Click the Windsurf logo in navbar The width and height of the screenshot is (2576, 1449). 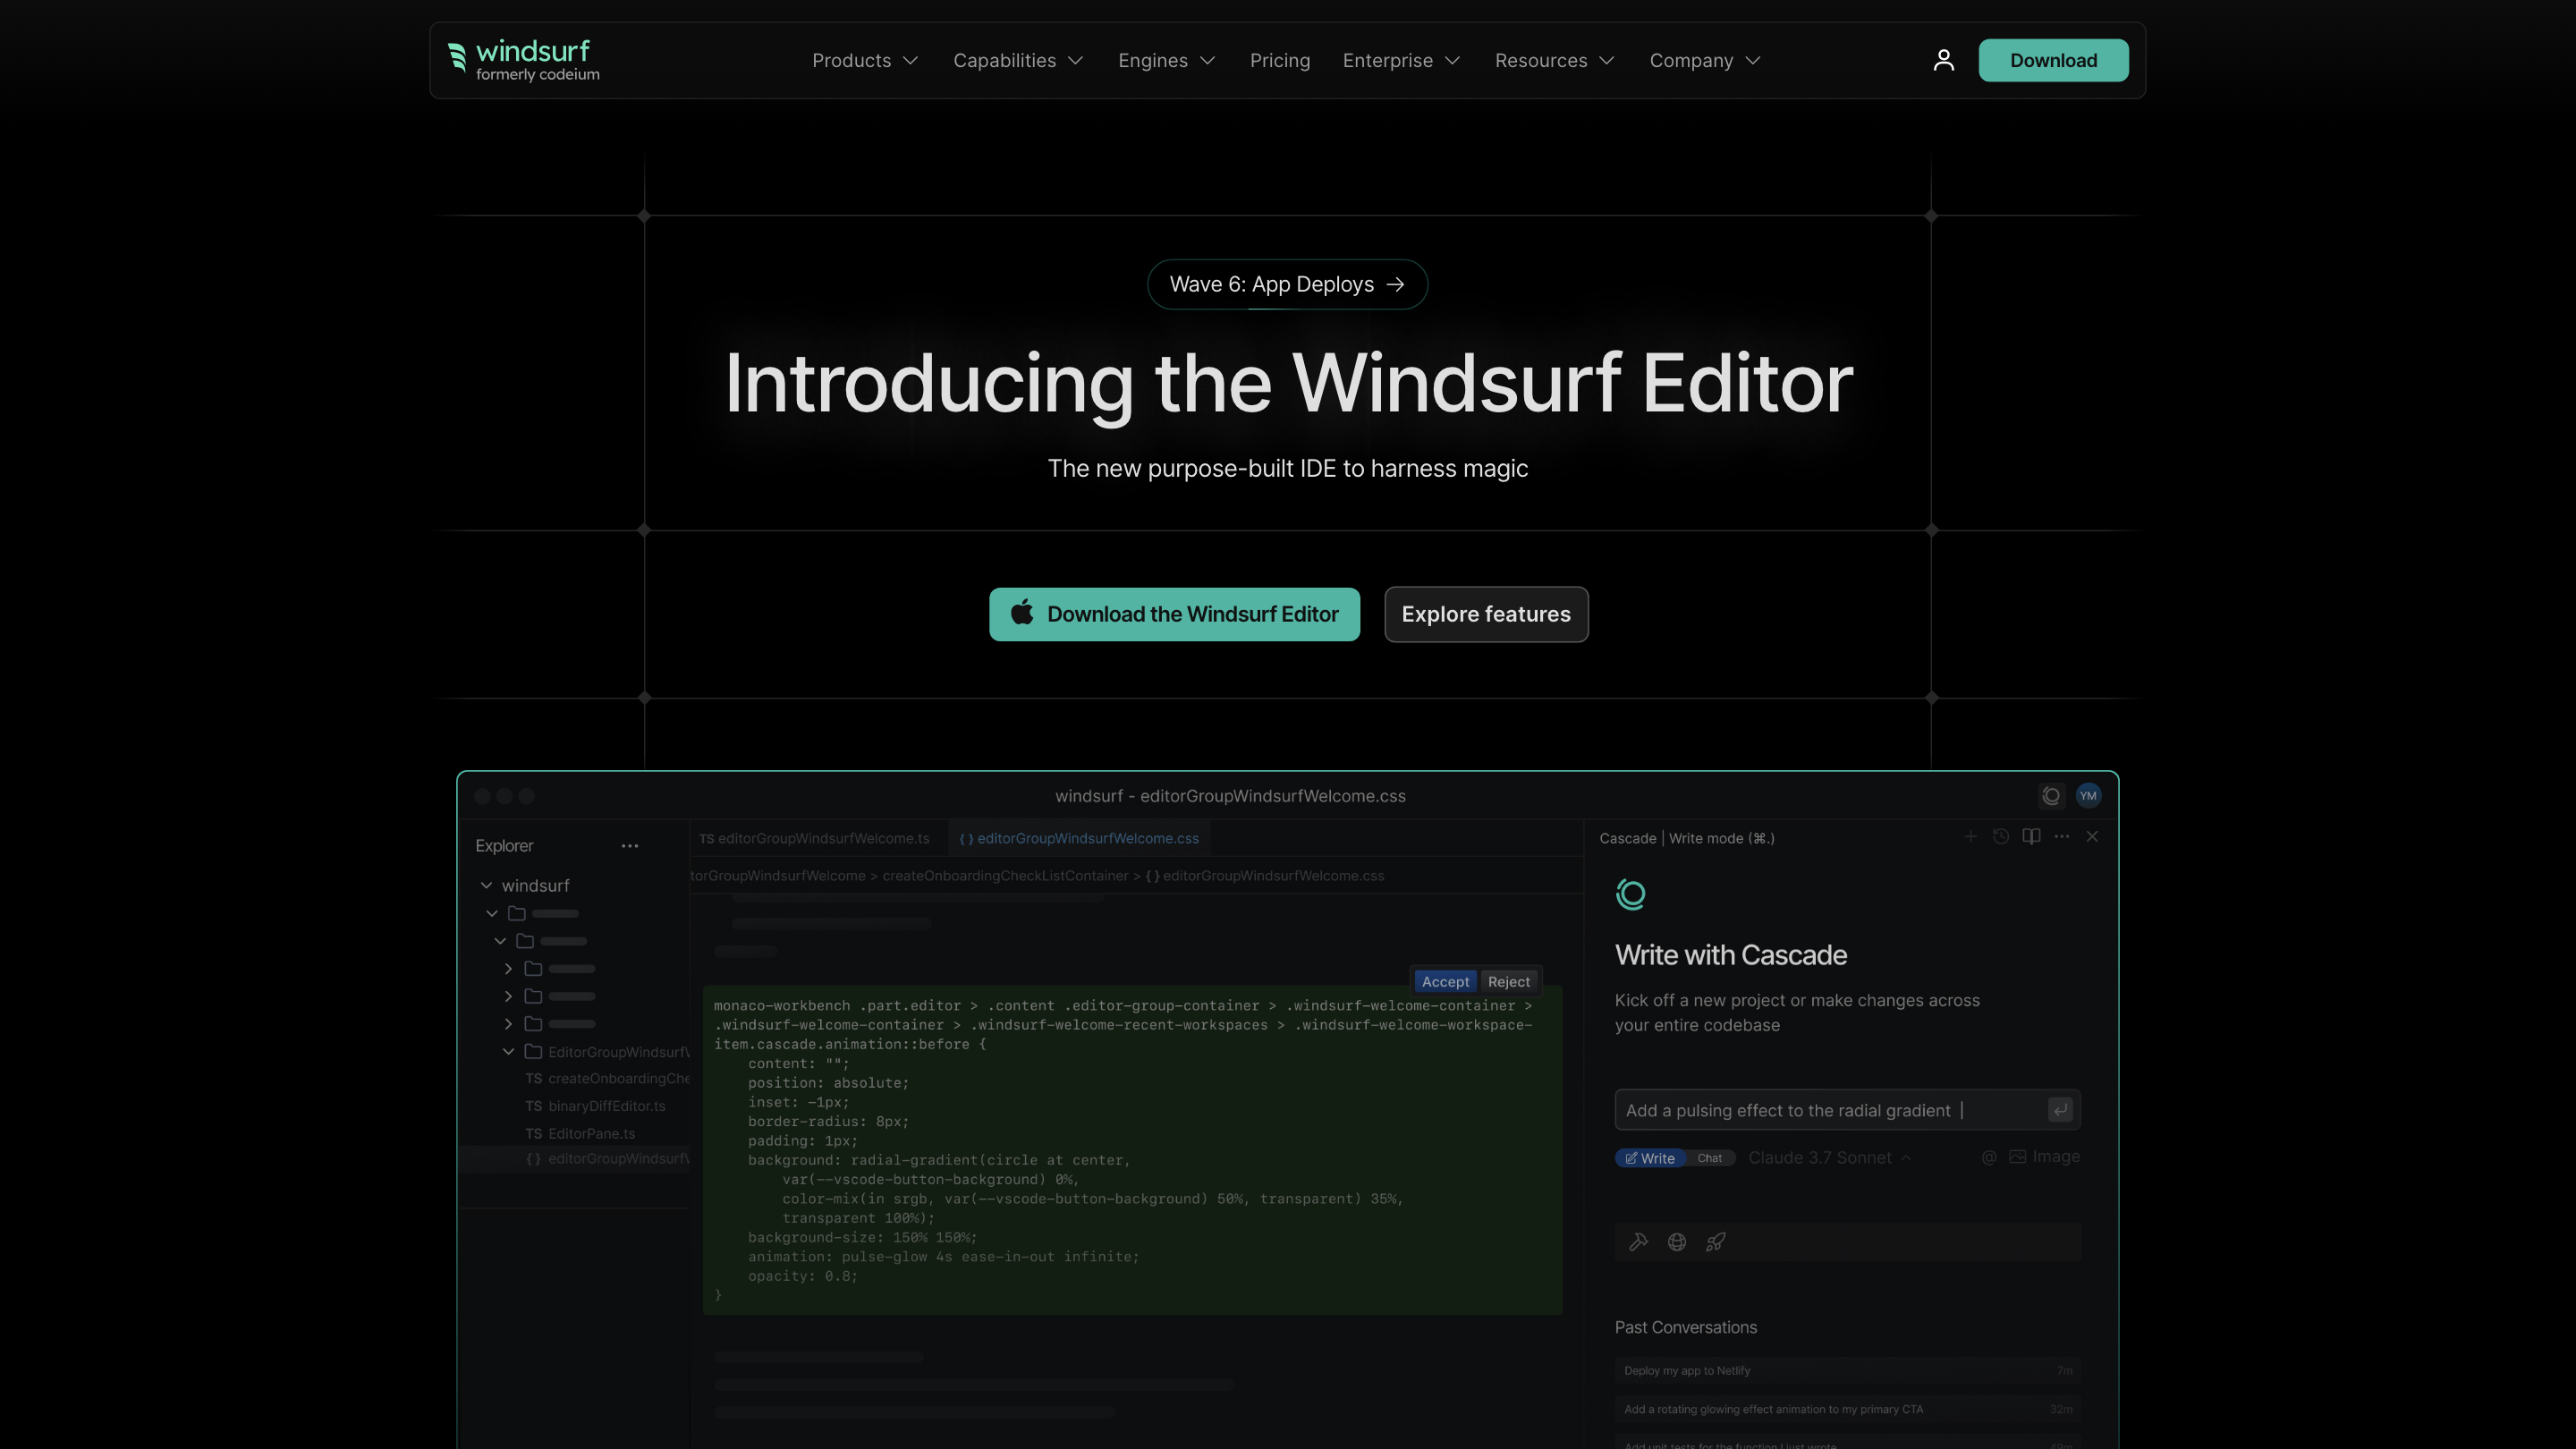523,60
